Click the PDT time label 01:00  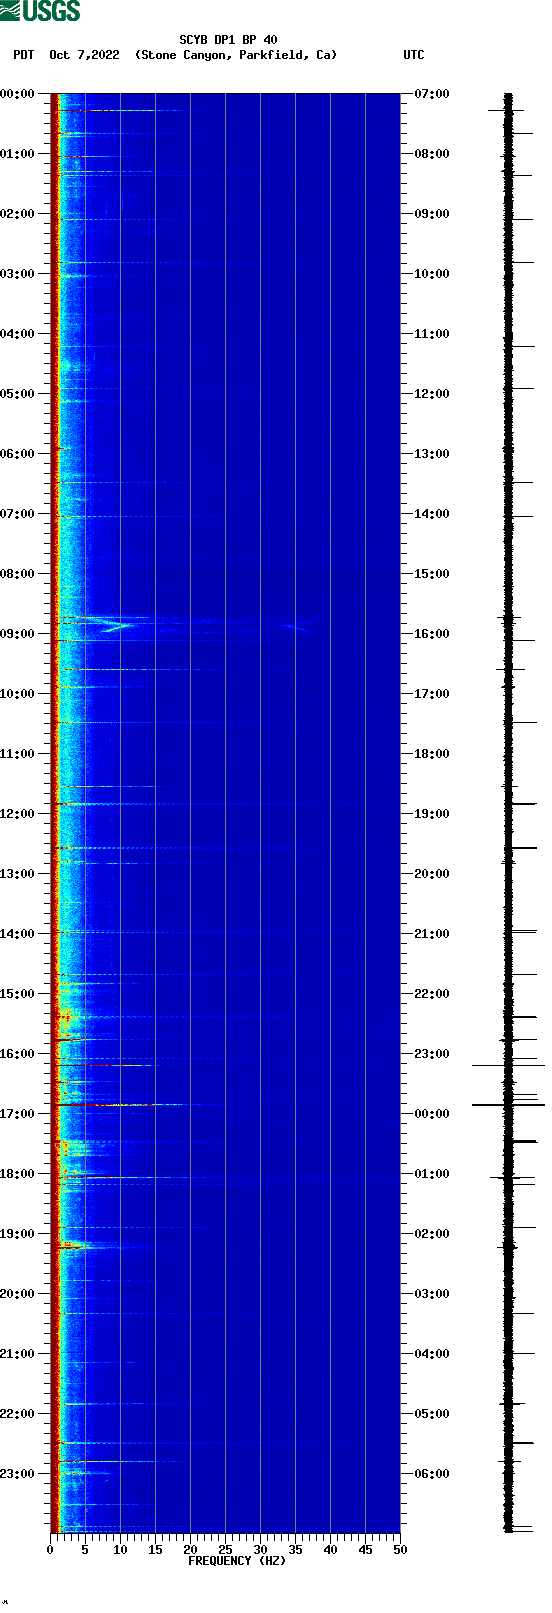pyautogui.click(x=18, y=154)
